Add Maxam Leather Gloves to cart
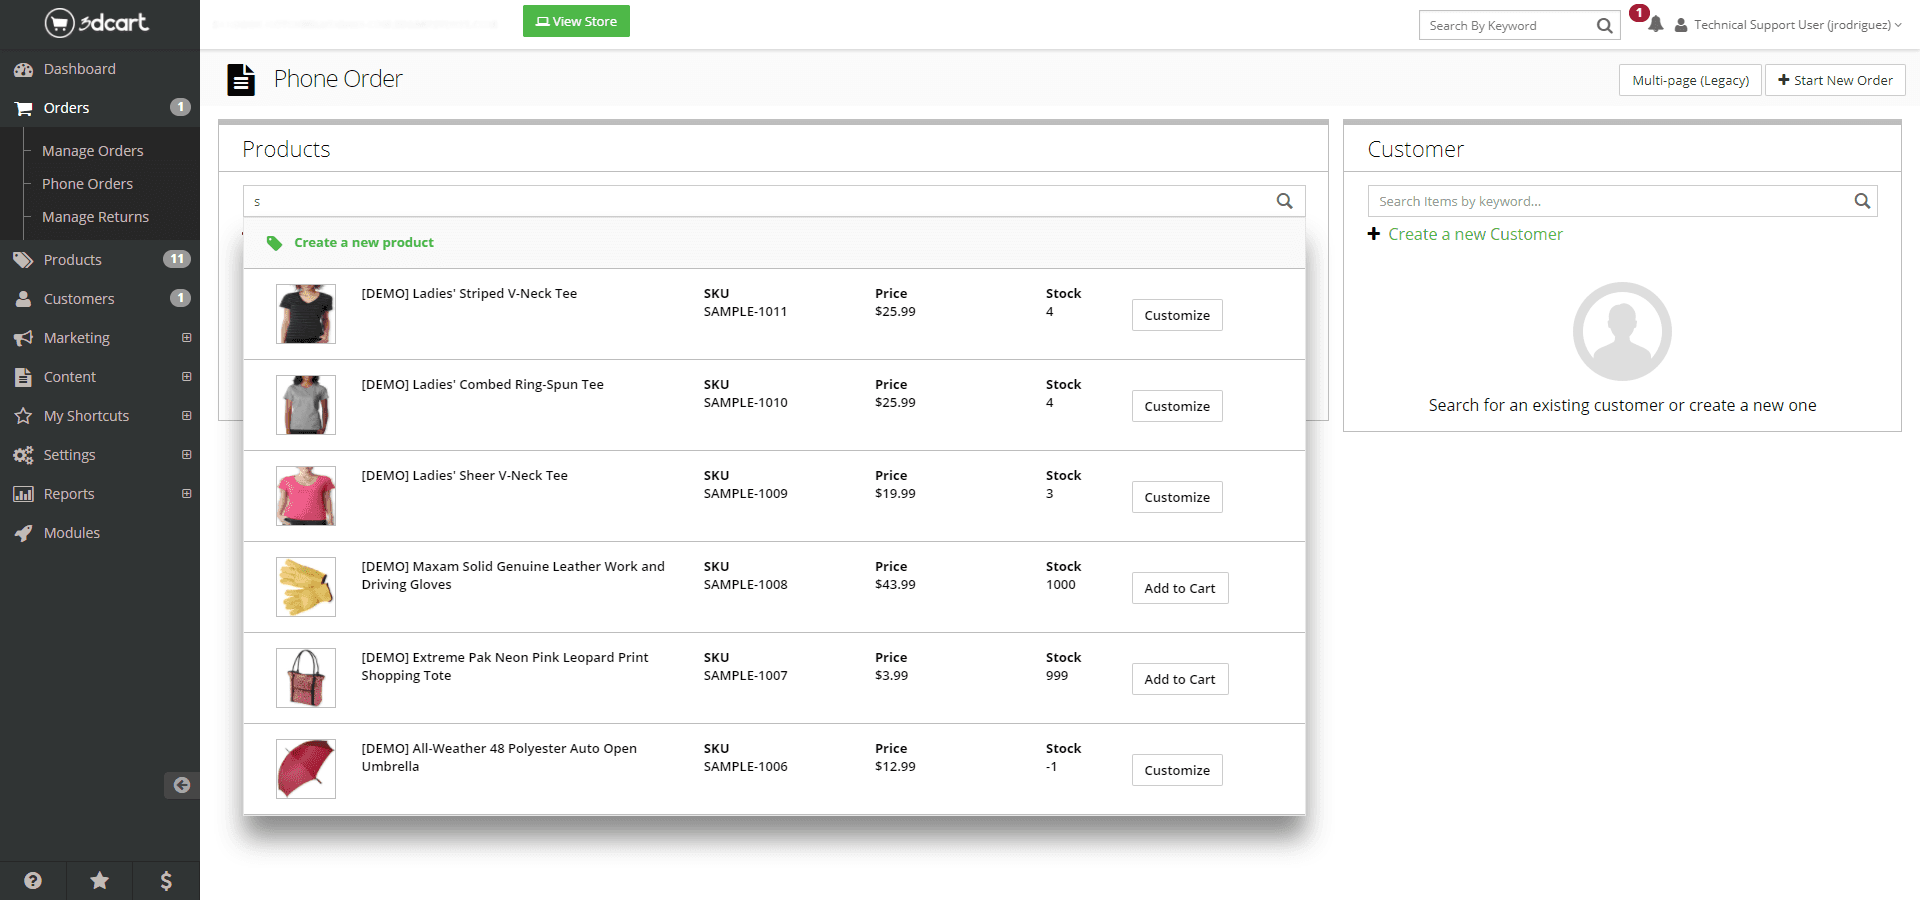This screenshot has height=900, width=1920. point(1179,588)
